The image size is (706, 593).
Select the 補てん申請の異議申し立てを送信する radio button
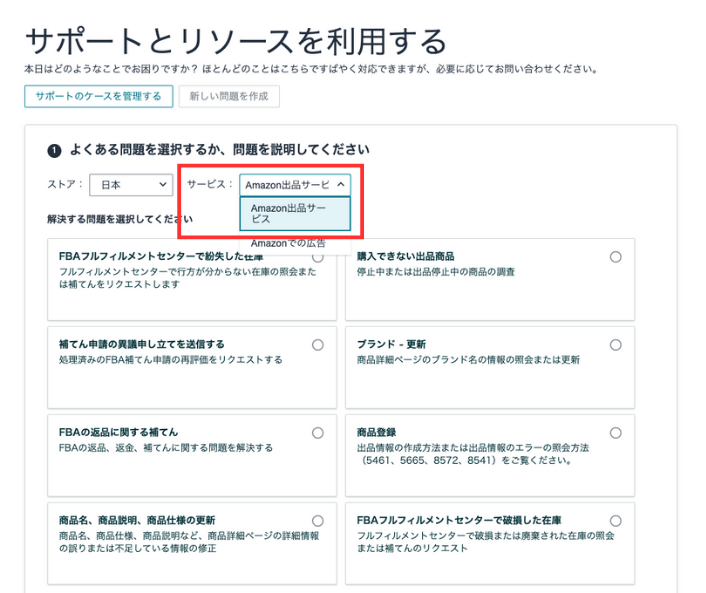(318, 345)
